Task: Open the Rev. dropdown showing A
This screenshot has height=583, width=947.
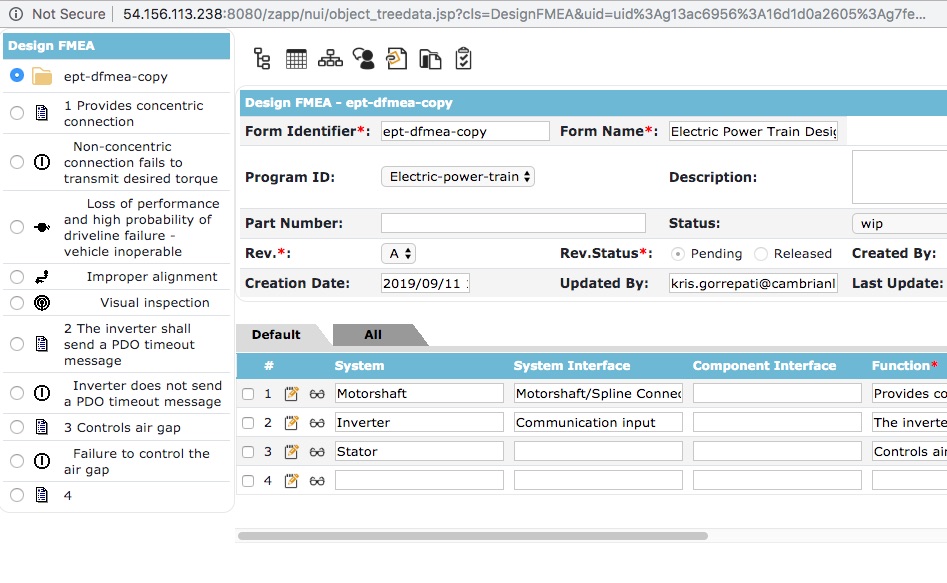Action: 399,254
